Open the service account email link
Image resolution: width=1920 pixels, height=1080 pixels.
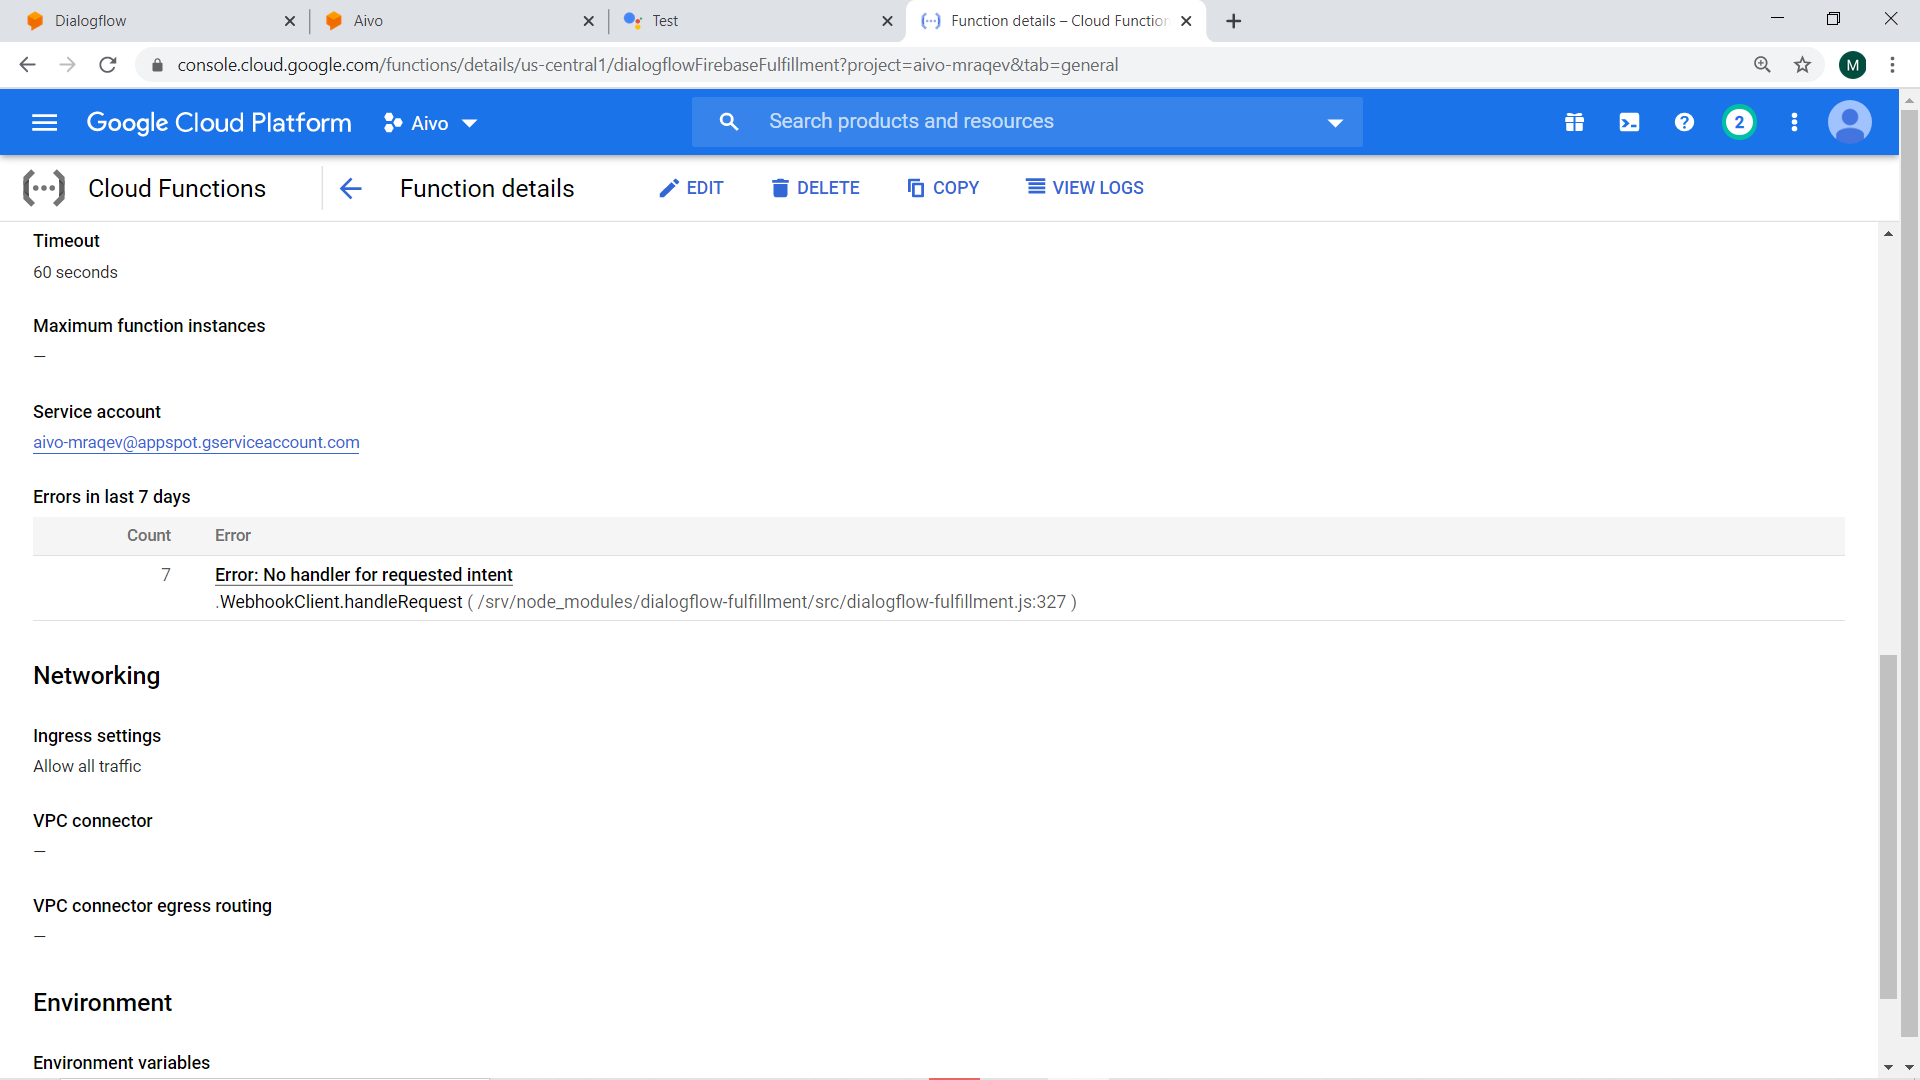coord(196,442)
